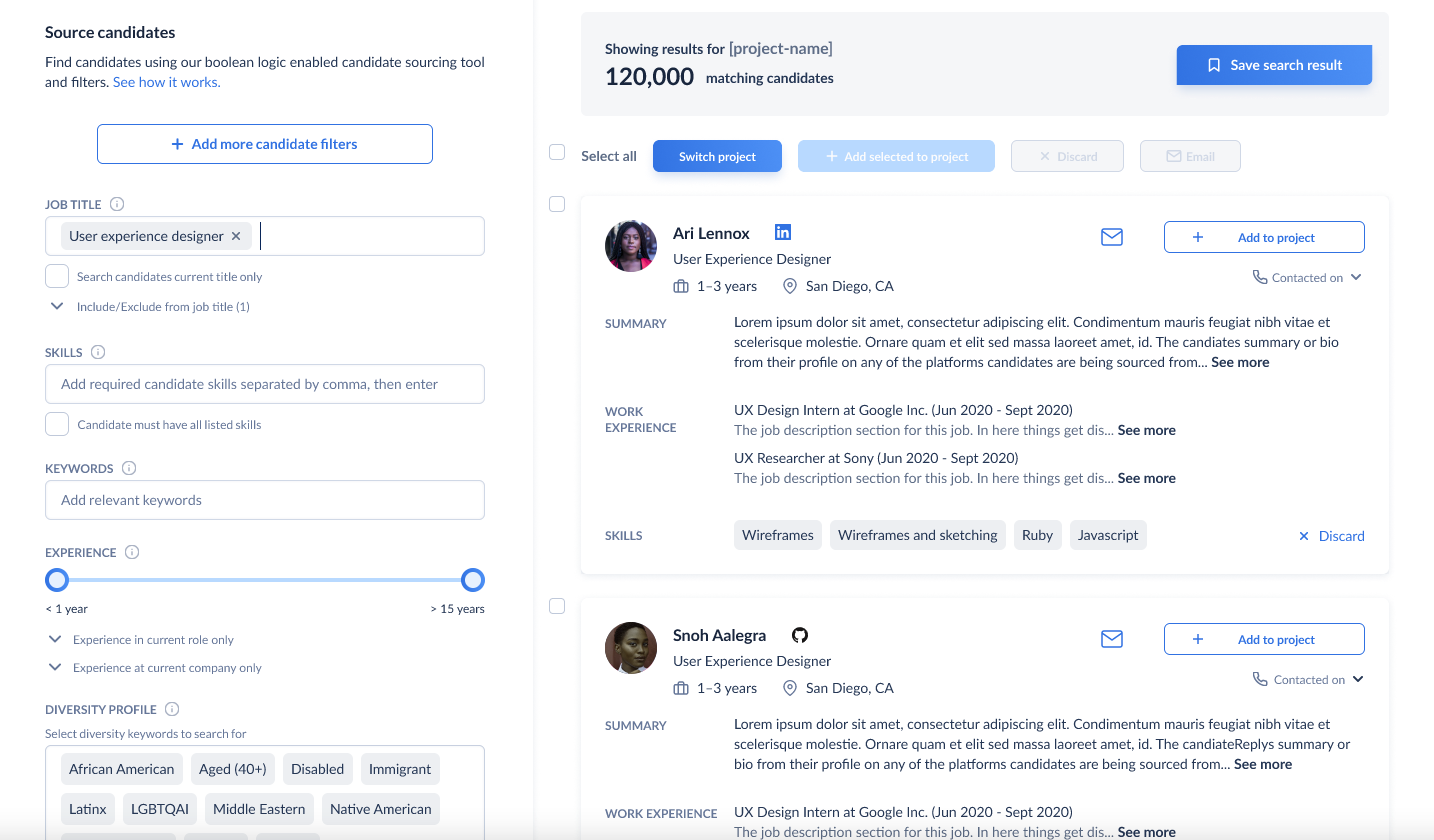Click Wireframes skill tag
1434x840 pixels.
pyautogui.click(x=778, y=535)
